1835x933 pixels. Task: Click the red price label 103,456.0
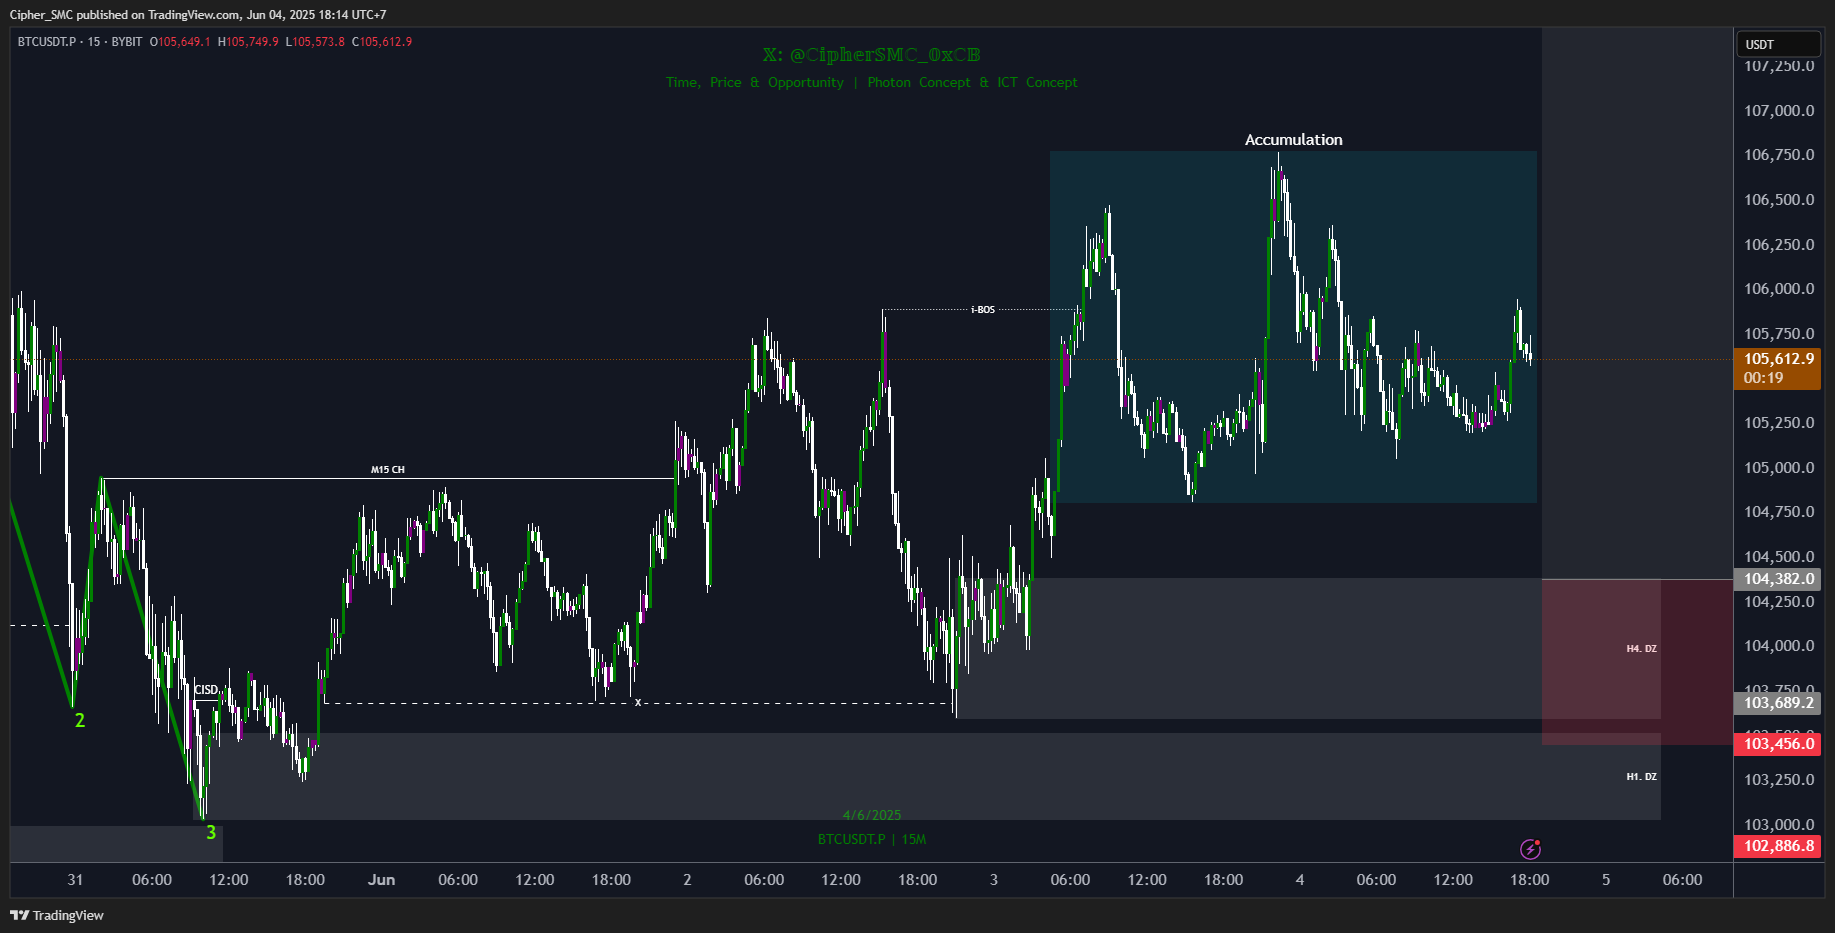click(1778, 744)
